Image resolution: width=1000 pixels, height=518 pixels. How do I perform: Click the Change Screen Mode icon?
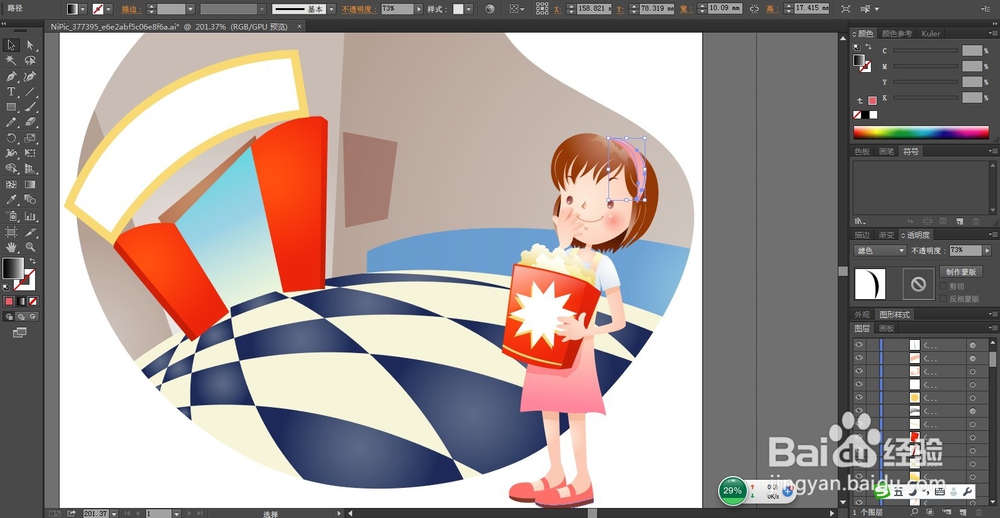(x=20, y=332)
